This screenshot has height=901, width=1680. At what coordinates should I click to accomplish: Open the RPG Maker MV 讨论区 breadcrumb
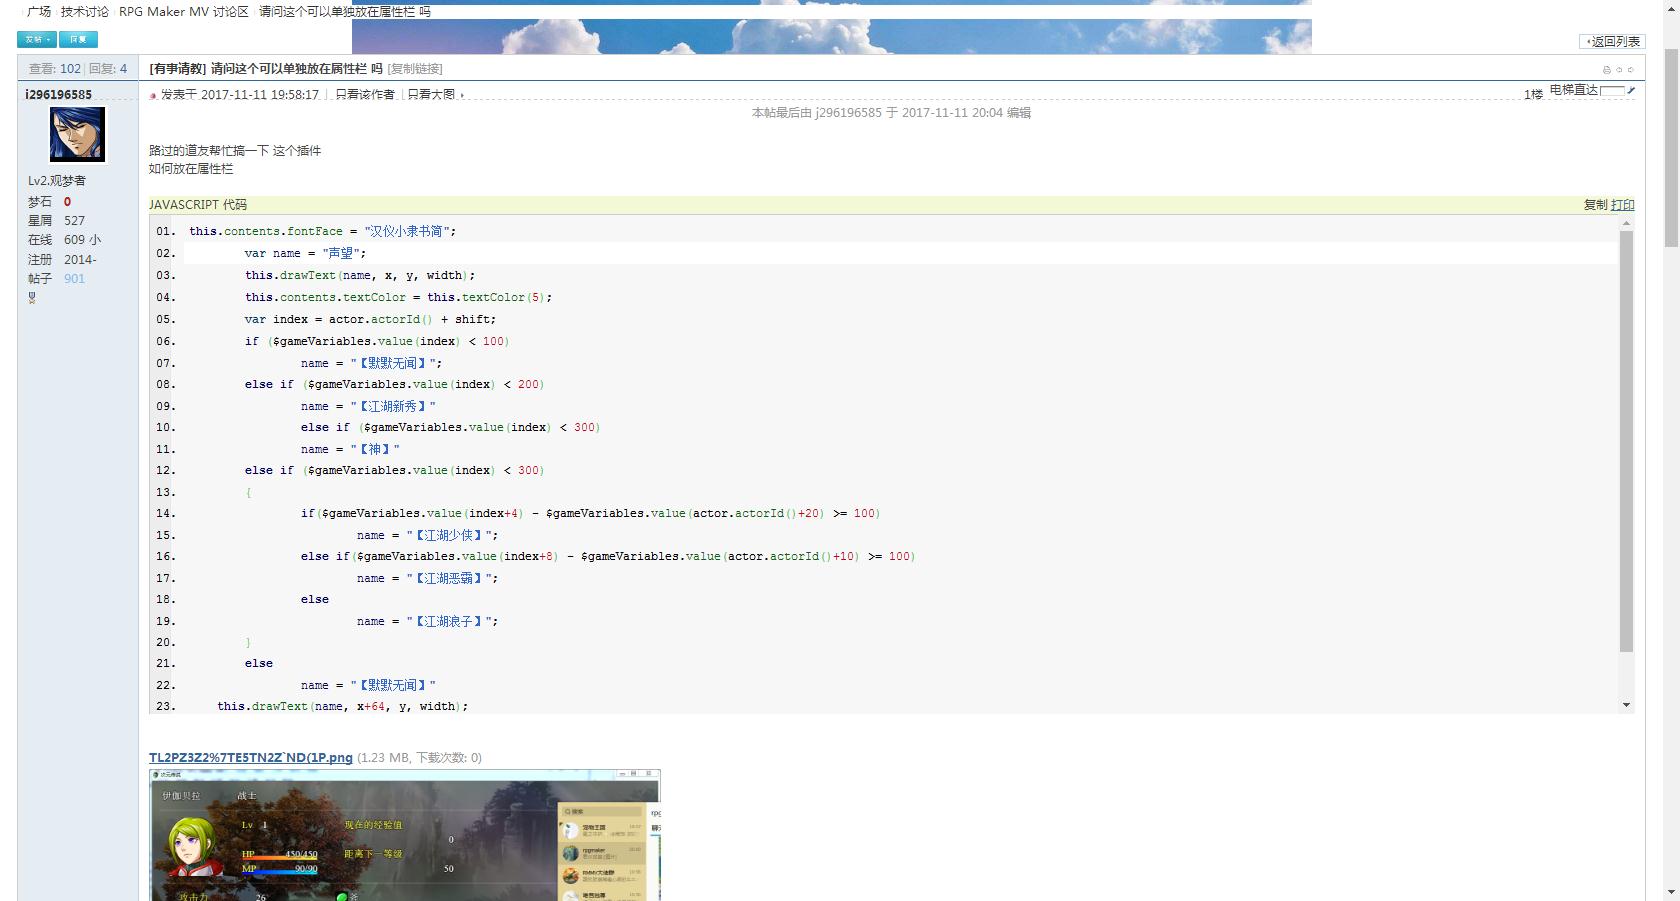click(x=184, y=12)
